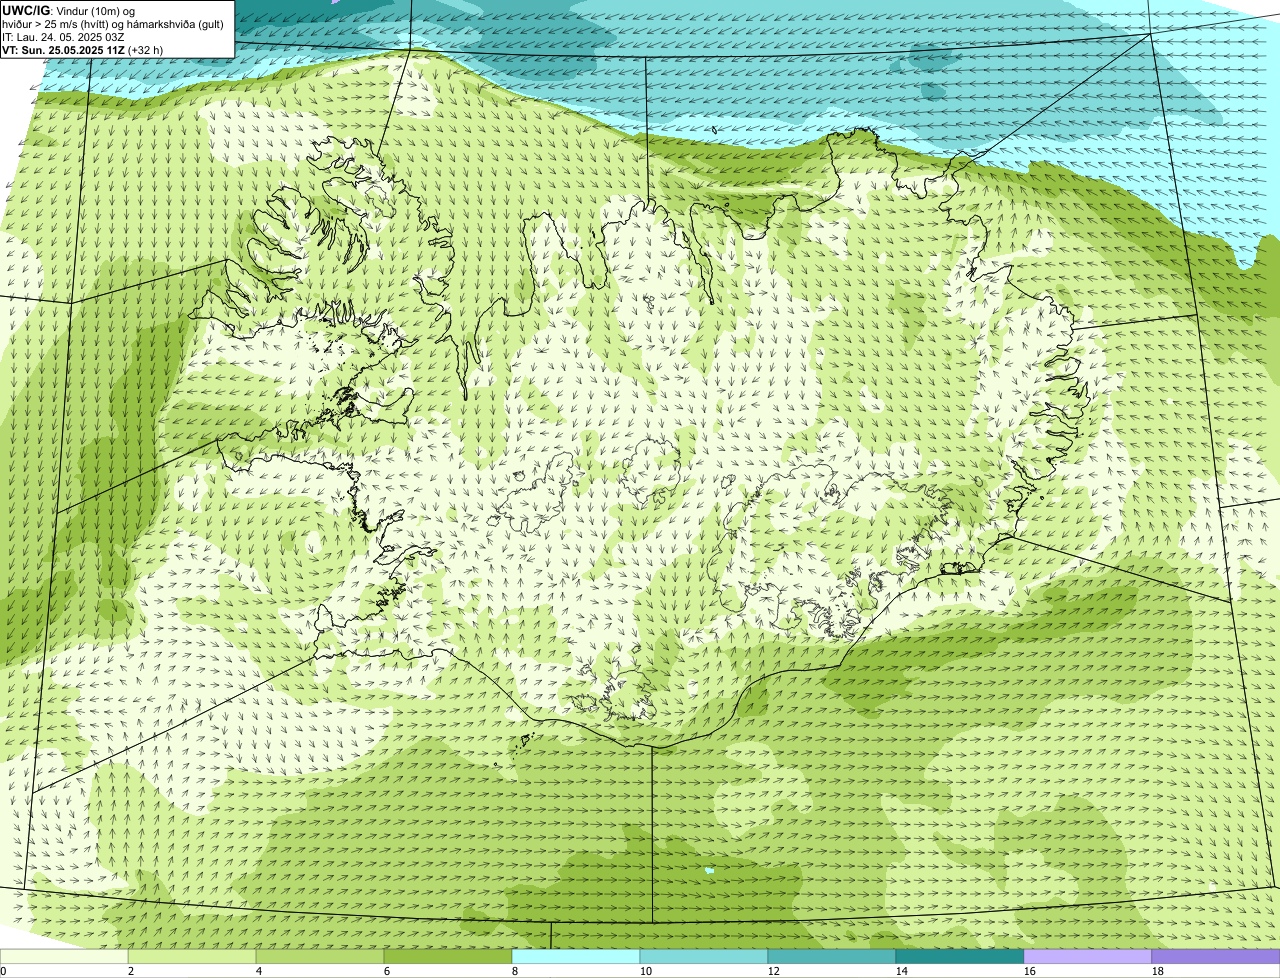The width and height of the screenshot is (1280, 978).
Task: Select the legend label "4"
Action: [x=259, y=971]
